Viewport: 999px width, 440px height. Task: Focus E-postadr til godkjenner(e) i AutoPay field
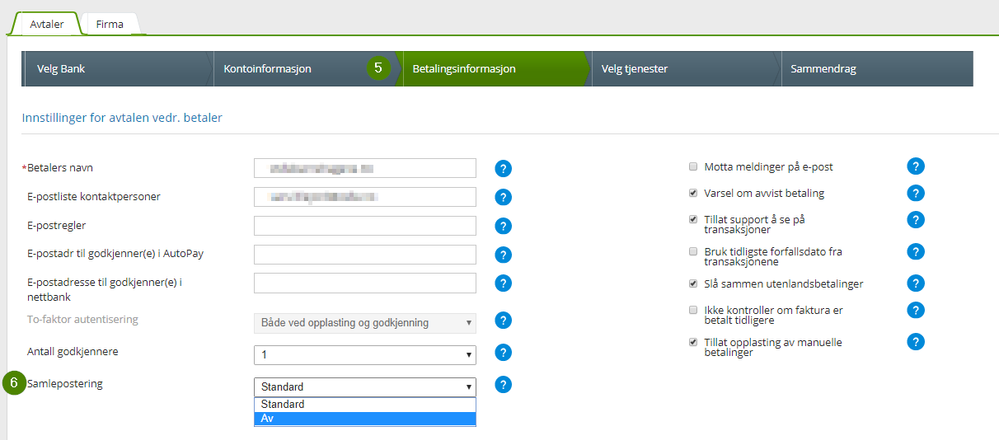point(365,255)
